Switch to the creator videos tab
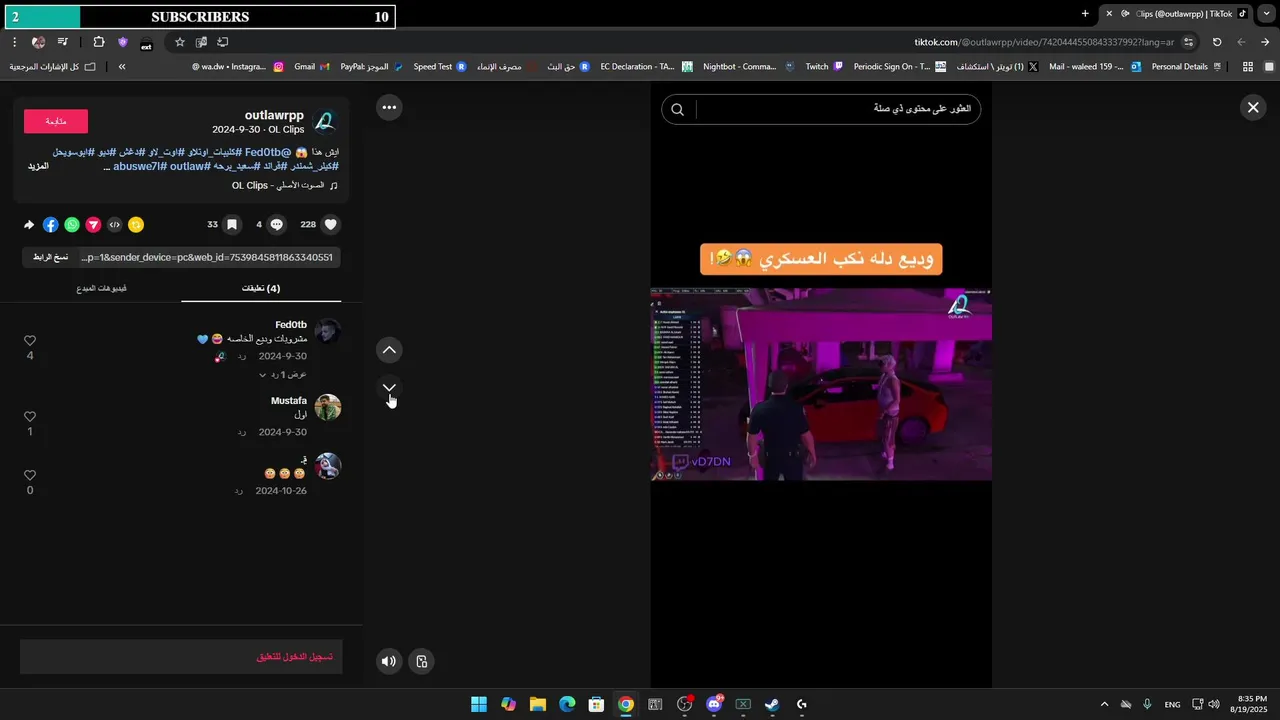Screen dimensions: 1280x720 tap(101, 288)
